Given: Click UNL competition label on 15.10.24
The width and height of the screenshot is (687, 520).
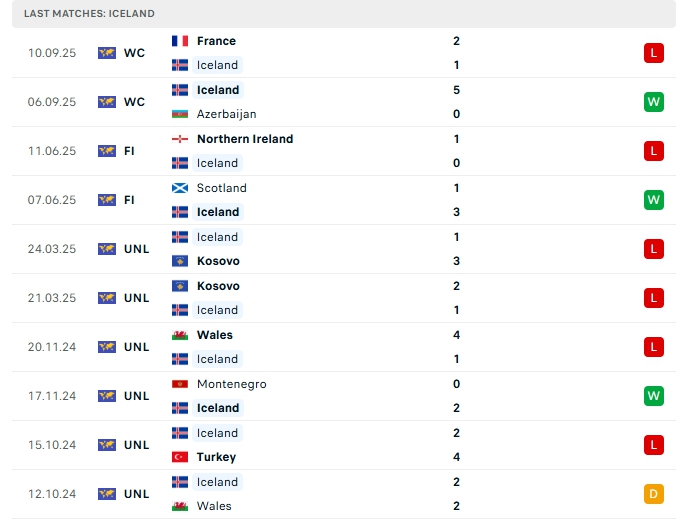Looking at the screenshot, I should (x=137, y=445).
